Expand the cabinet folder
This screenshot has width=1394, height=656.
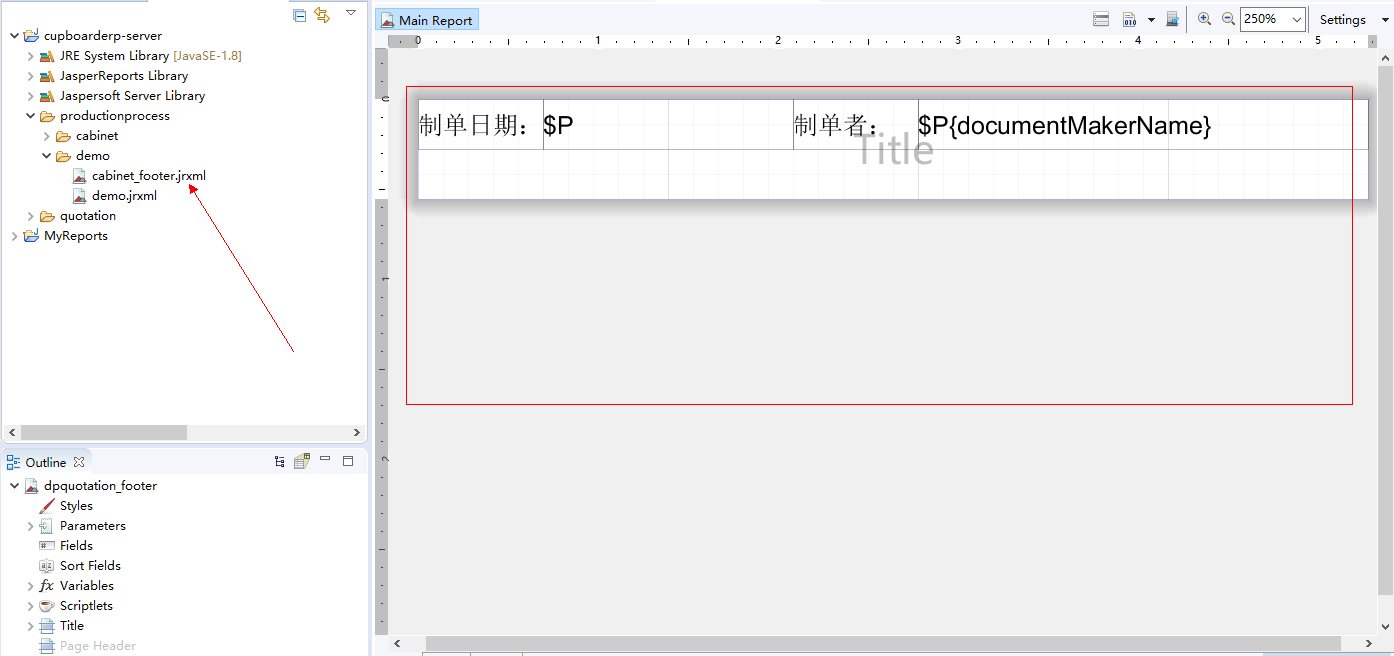(46, 136)
